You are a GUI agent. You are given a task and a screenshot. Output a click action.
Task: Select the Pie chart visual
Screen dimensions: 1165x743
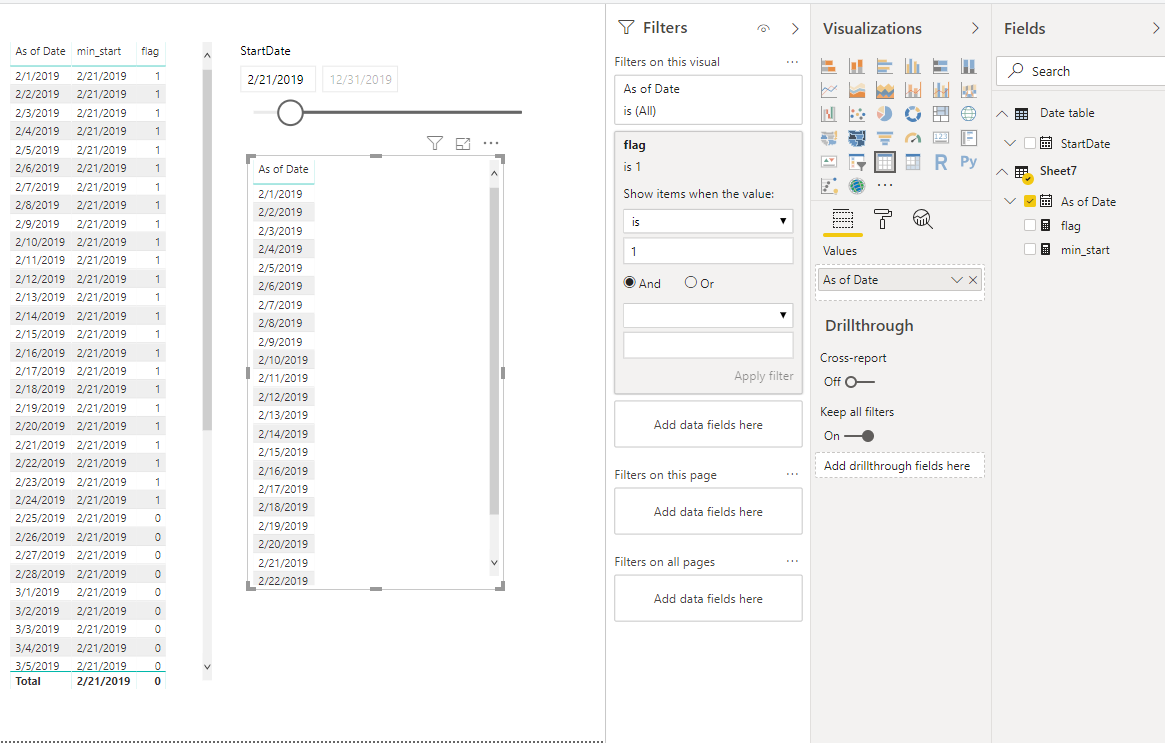coord(884,114)
